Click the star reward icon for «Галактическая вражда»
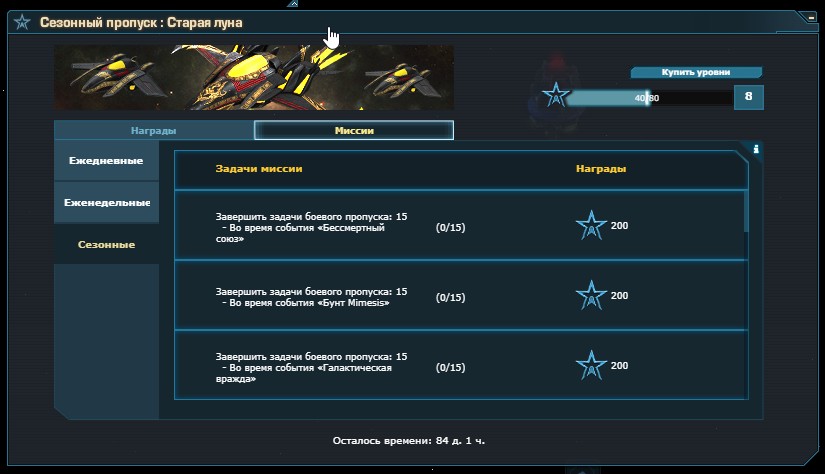 591,365
